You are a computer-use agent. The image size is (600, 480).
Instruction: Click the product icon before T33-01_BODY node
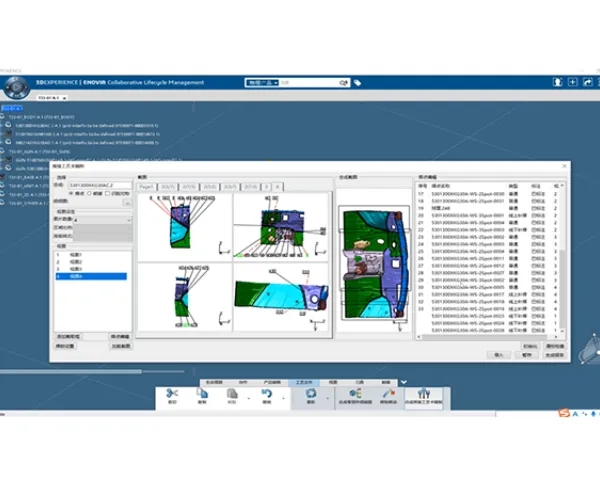point(3,117)
